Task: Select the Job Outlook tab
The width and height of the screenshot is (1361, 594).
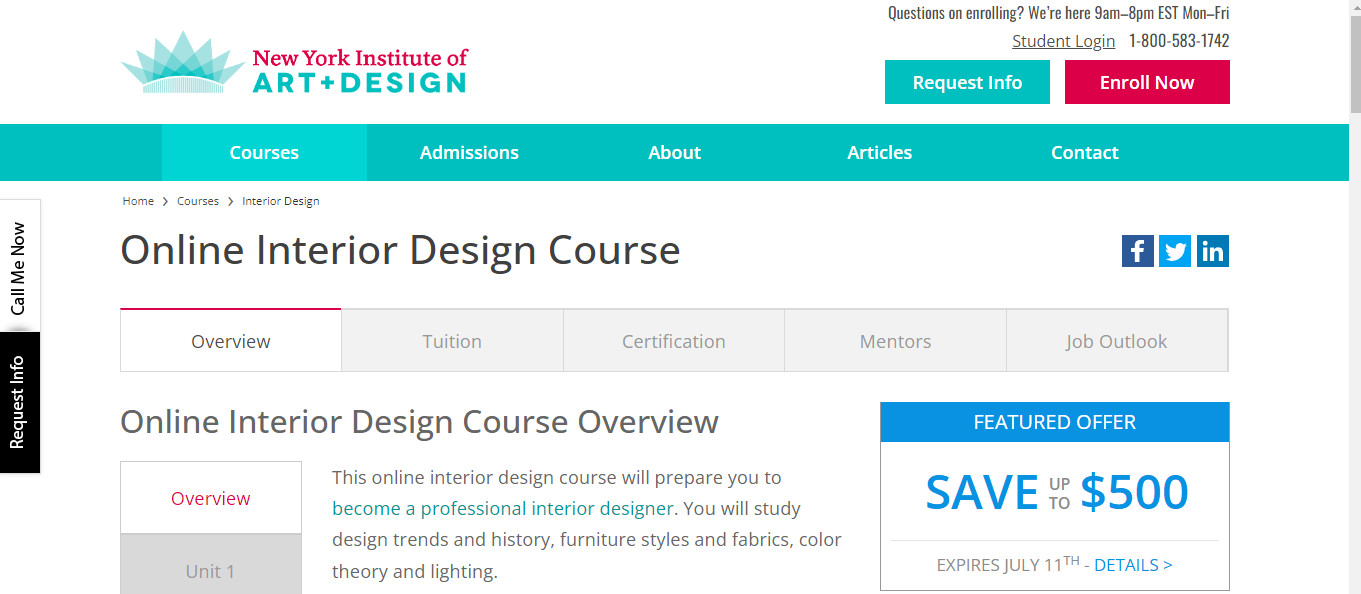Action: (1116, 341)
